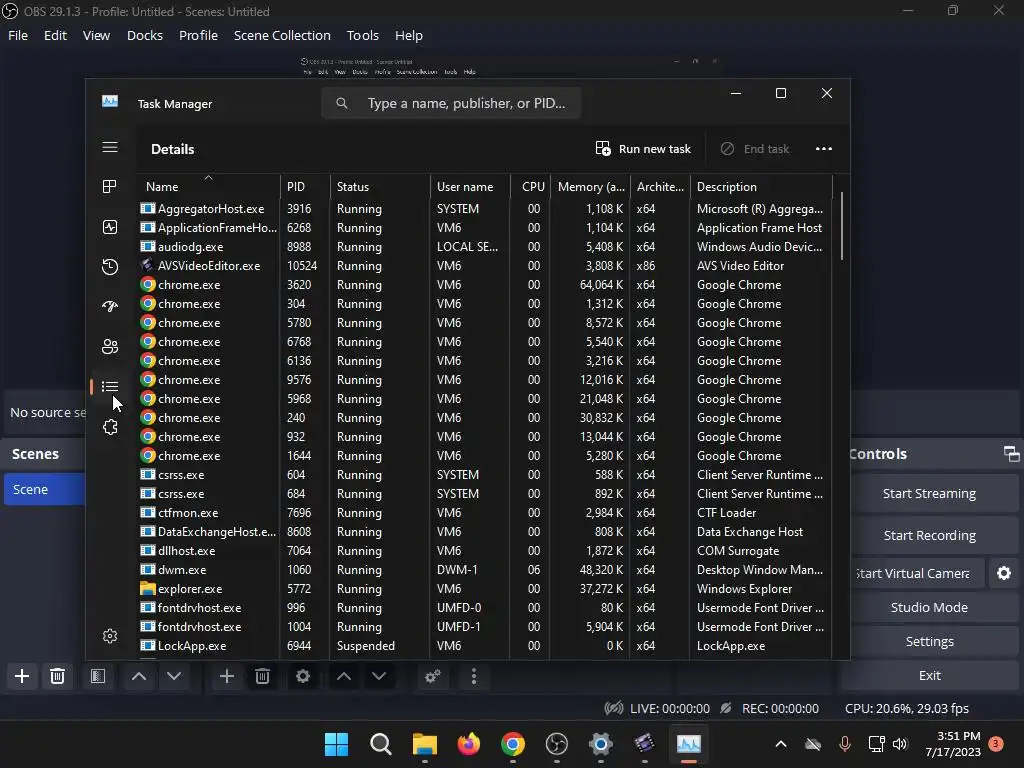Sort processes by Status column
Image resolution: width=1024 pixels, height=768 pixels.
(x=380, y=187)
